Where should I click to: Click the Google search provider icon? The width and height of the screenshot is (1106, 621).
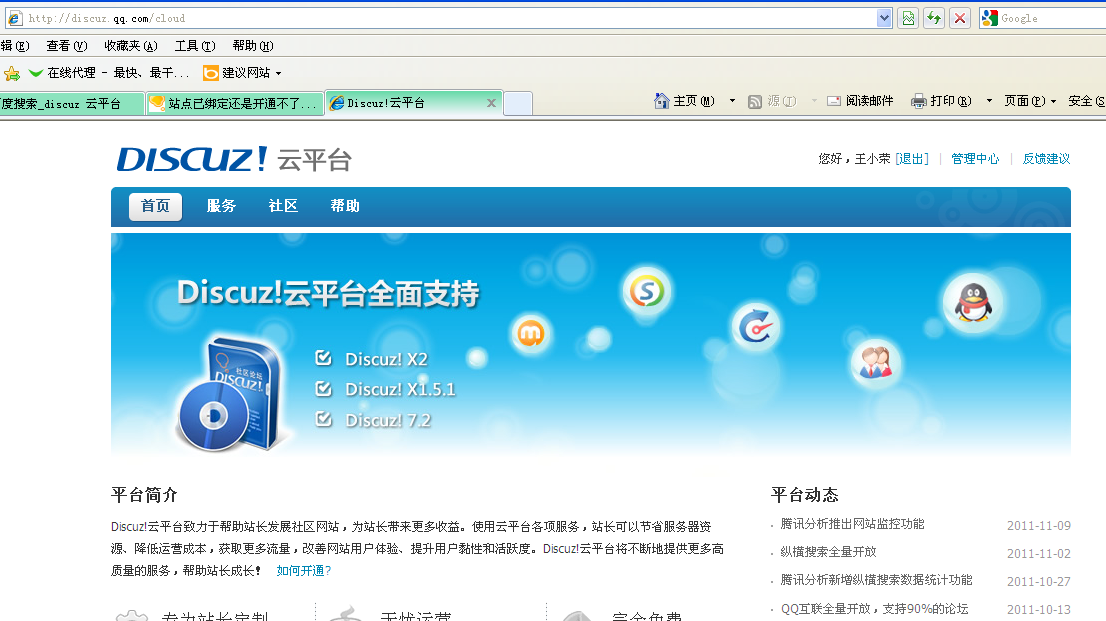click(x=990, y=18)
